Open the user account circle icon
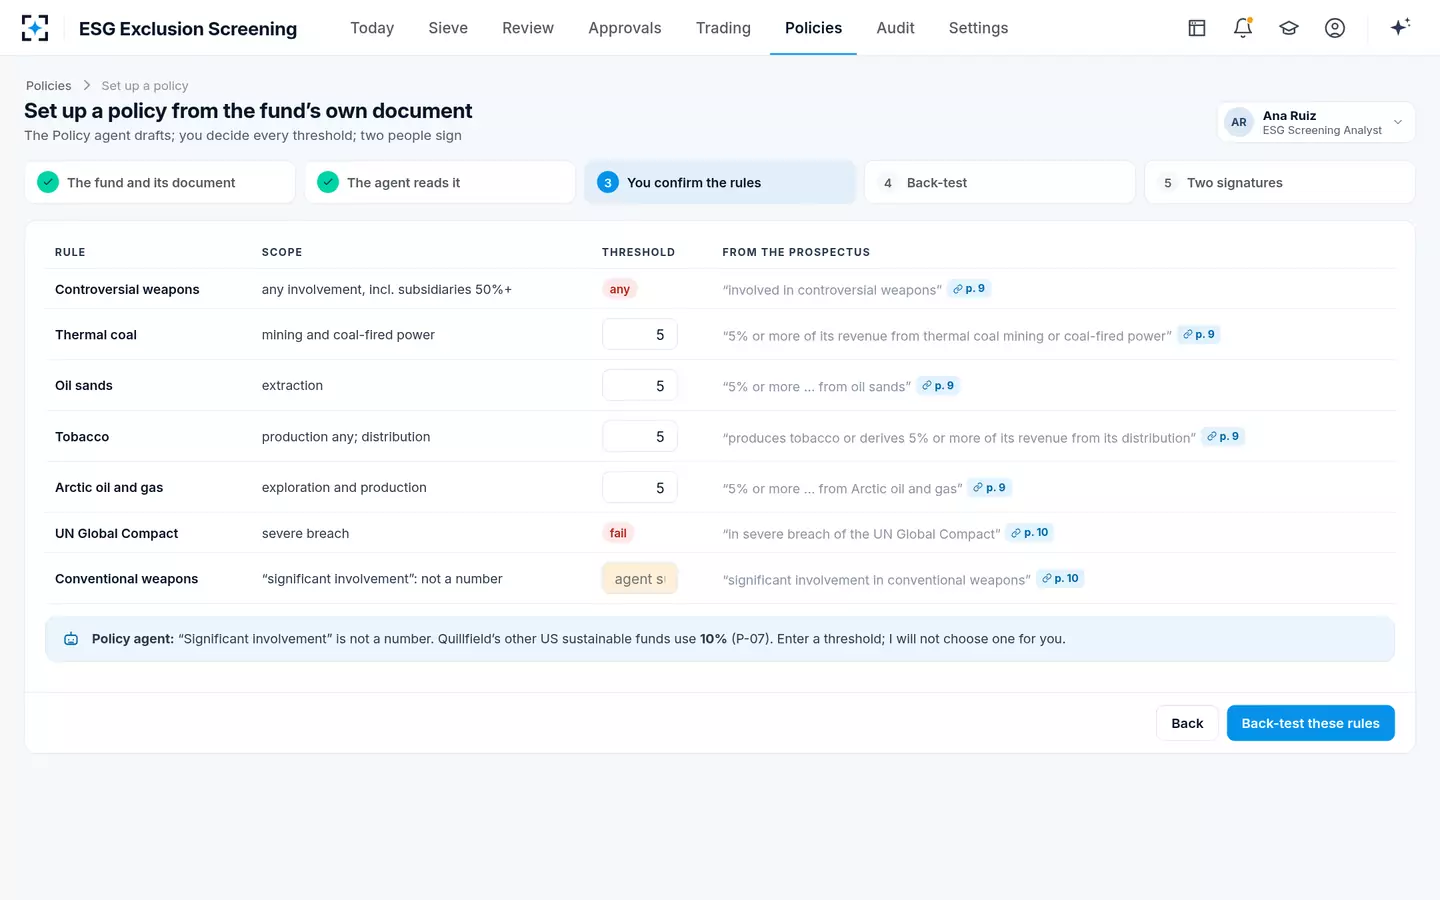This screenshot has width=1440, height=900. click(x=1335, y=28)
